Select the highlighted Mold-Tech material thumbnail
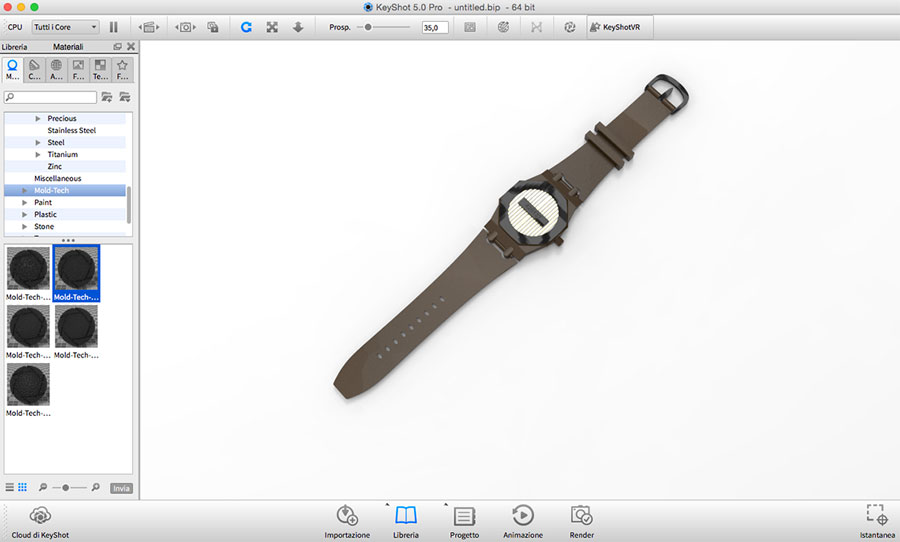Screen dimensions: 900x542 pyautogui.click(x=76, y=273)
